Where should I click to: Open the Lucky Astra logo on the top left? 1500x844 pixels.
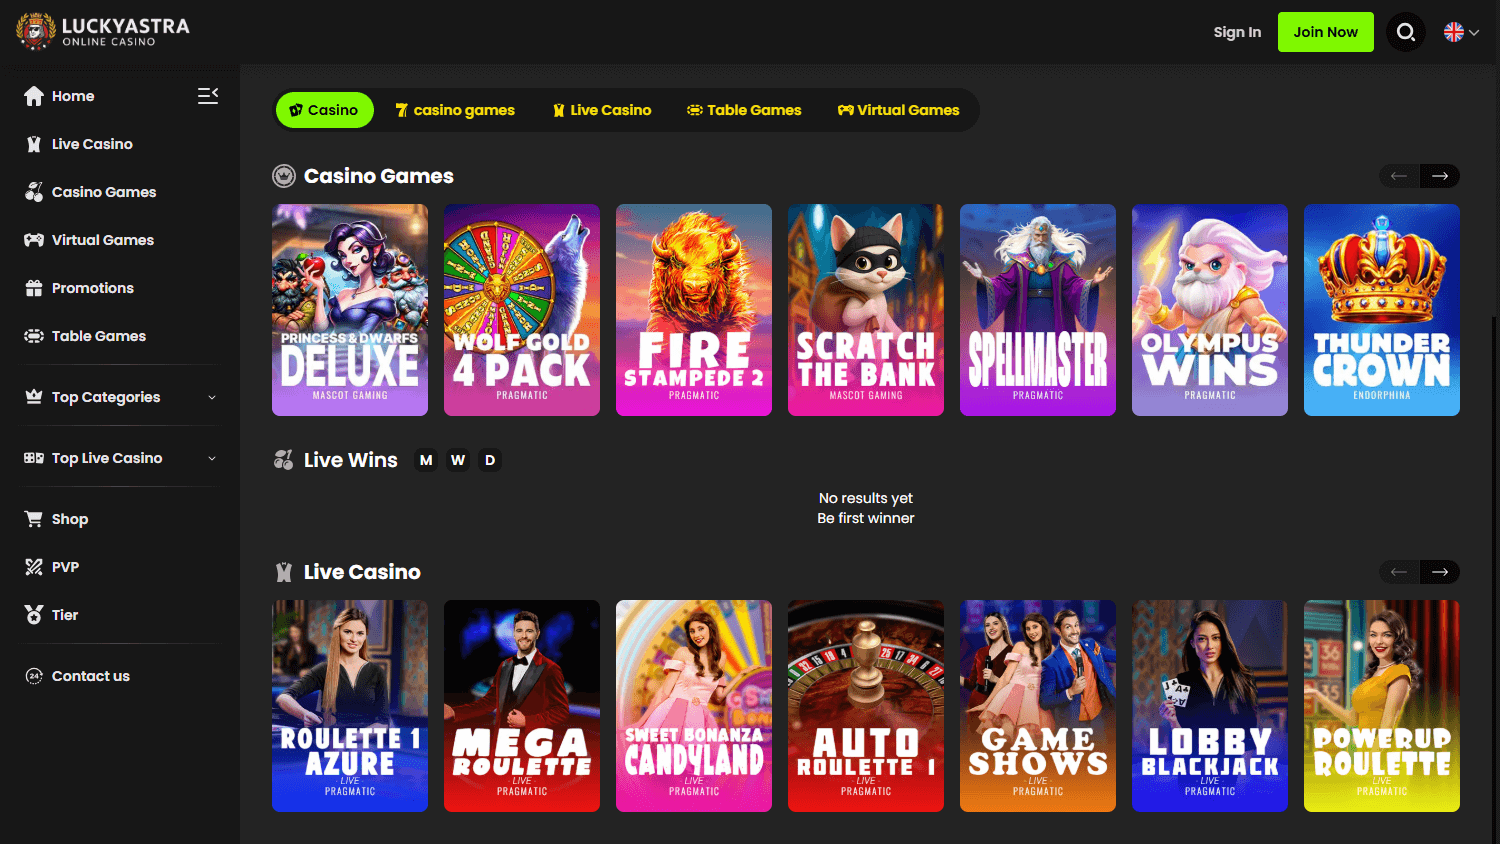100,31
